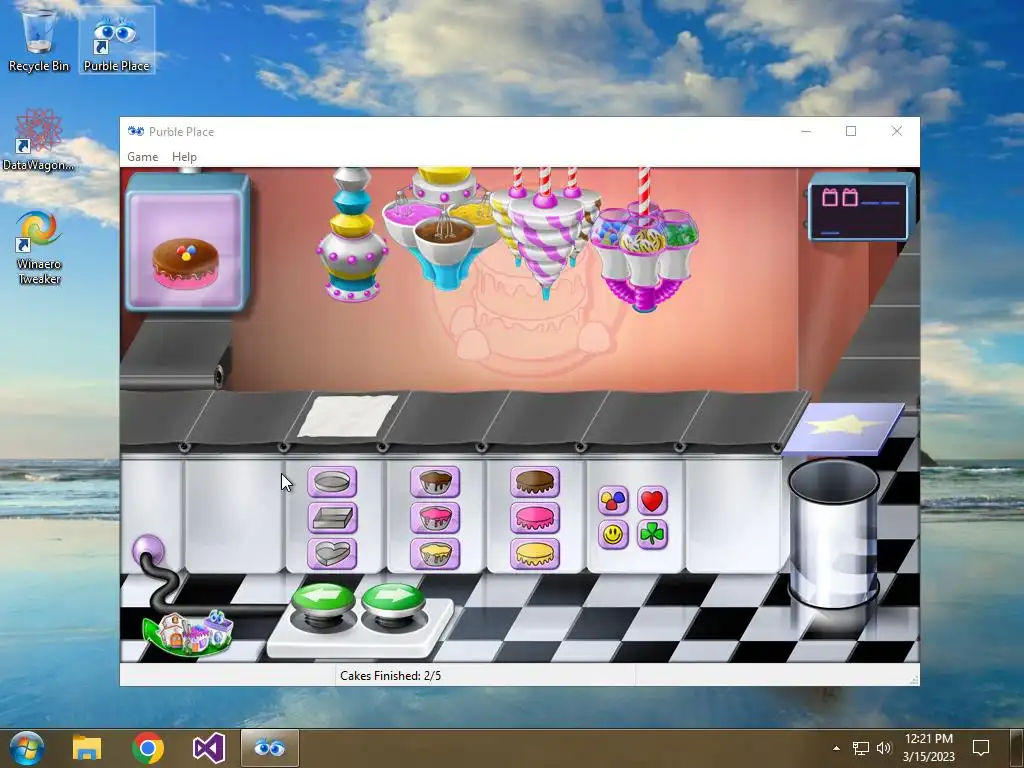Return to Purble Place village icon

(x=188, y=632)
